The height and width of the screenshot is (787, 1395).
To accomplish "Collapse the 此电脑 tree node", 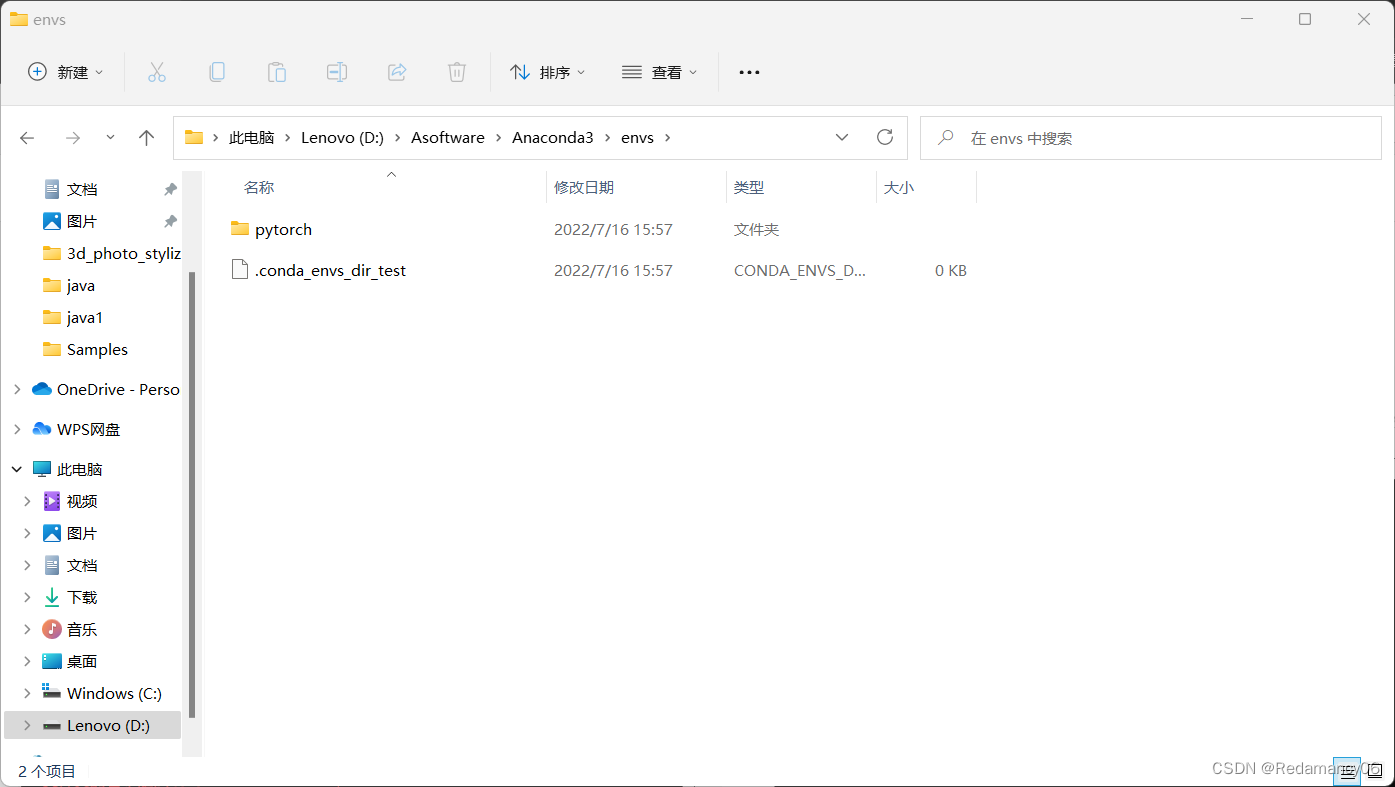I will tap(17, 469).
